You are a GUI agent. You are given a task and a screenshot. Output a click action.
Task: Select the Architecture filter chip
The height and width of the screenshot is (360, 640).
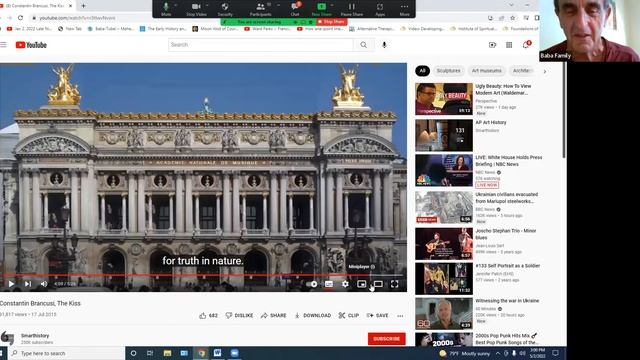click(522, 71)
